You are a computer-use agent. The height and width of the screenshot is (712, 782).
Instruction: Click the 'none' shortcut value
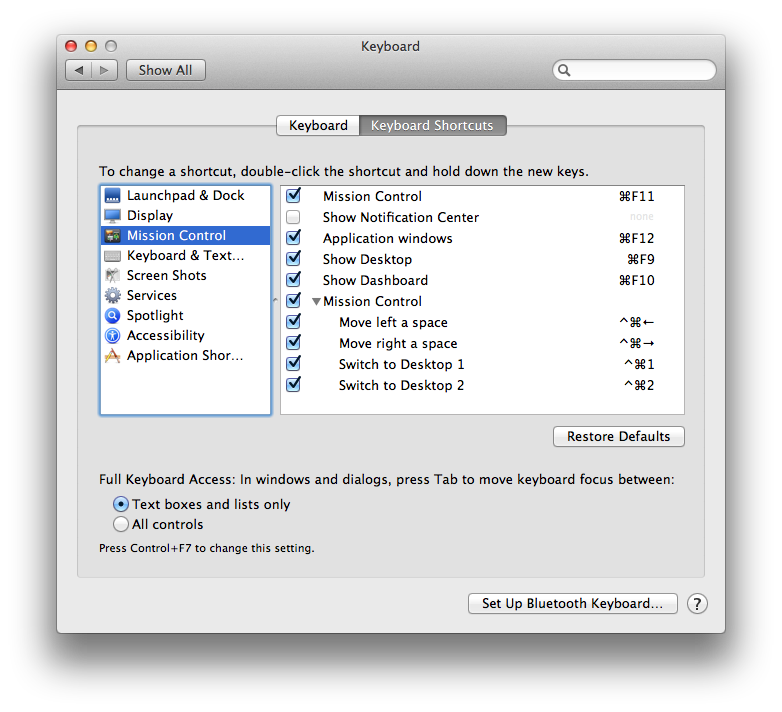point(641,216)
